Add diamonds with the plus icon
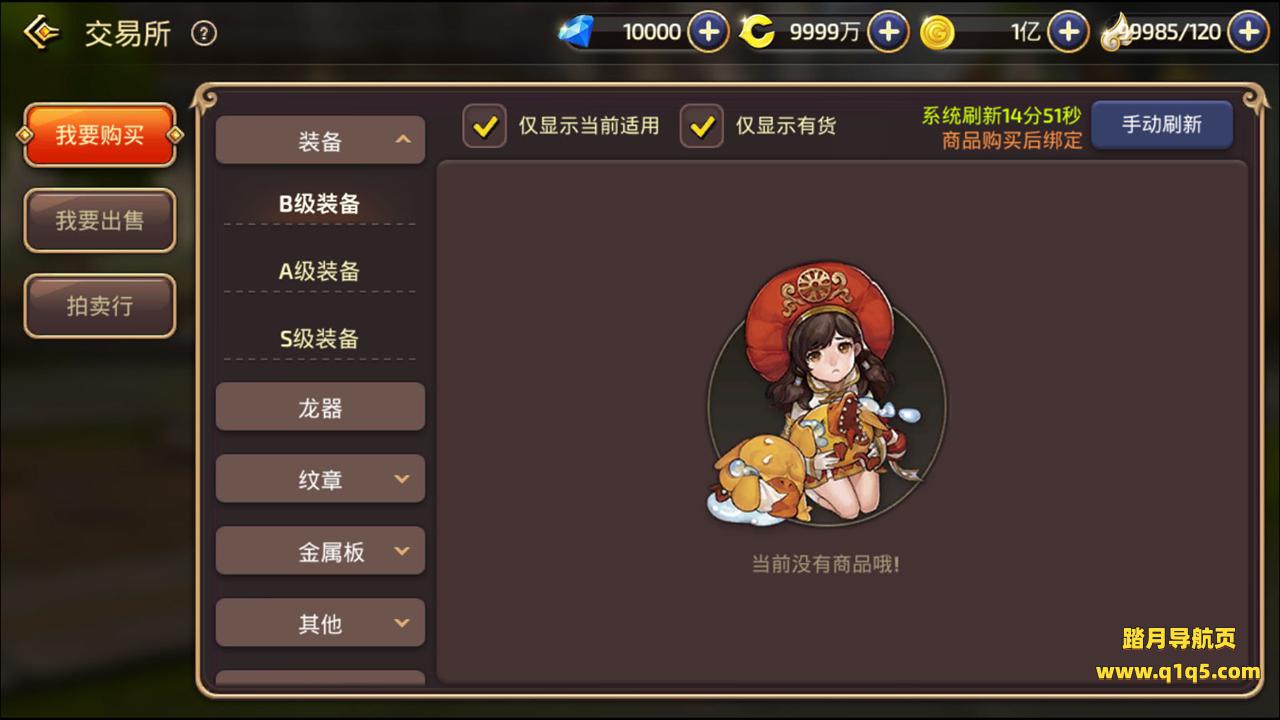 pos(708,32)
